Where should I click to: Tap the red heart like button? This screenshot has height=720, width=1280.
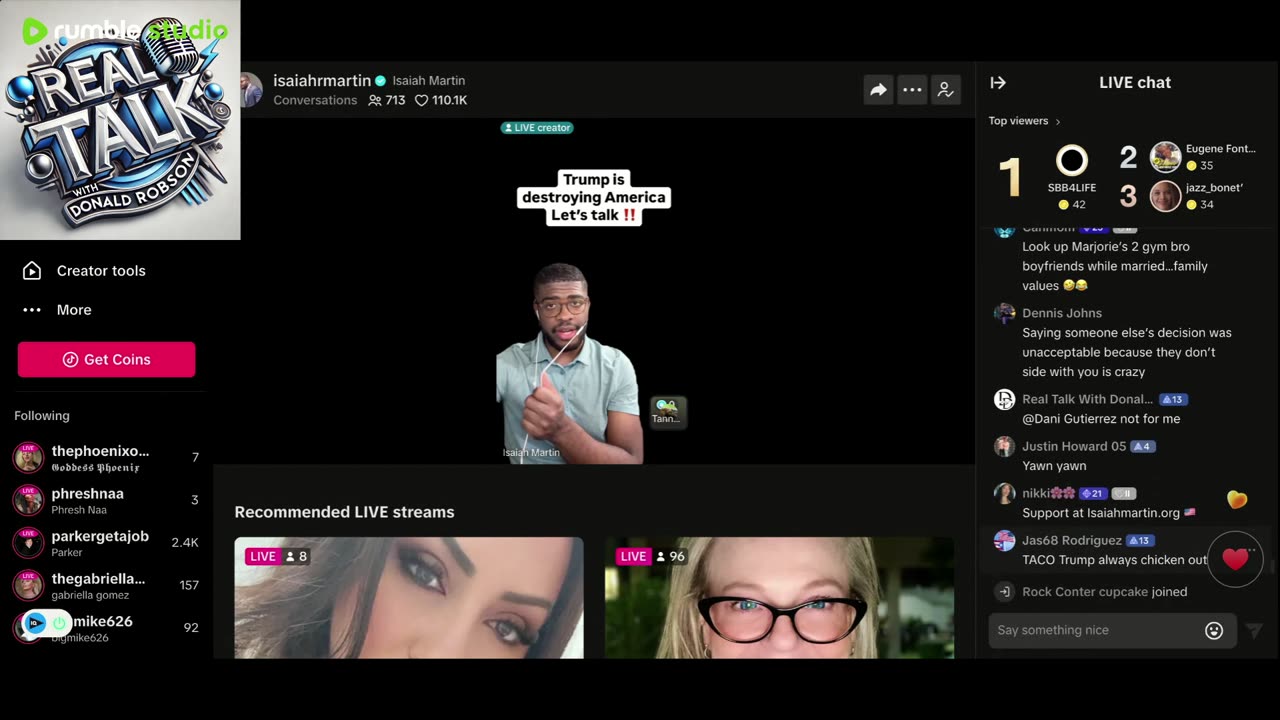[1236, 559]
